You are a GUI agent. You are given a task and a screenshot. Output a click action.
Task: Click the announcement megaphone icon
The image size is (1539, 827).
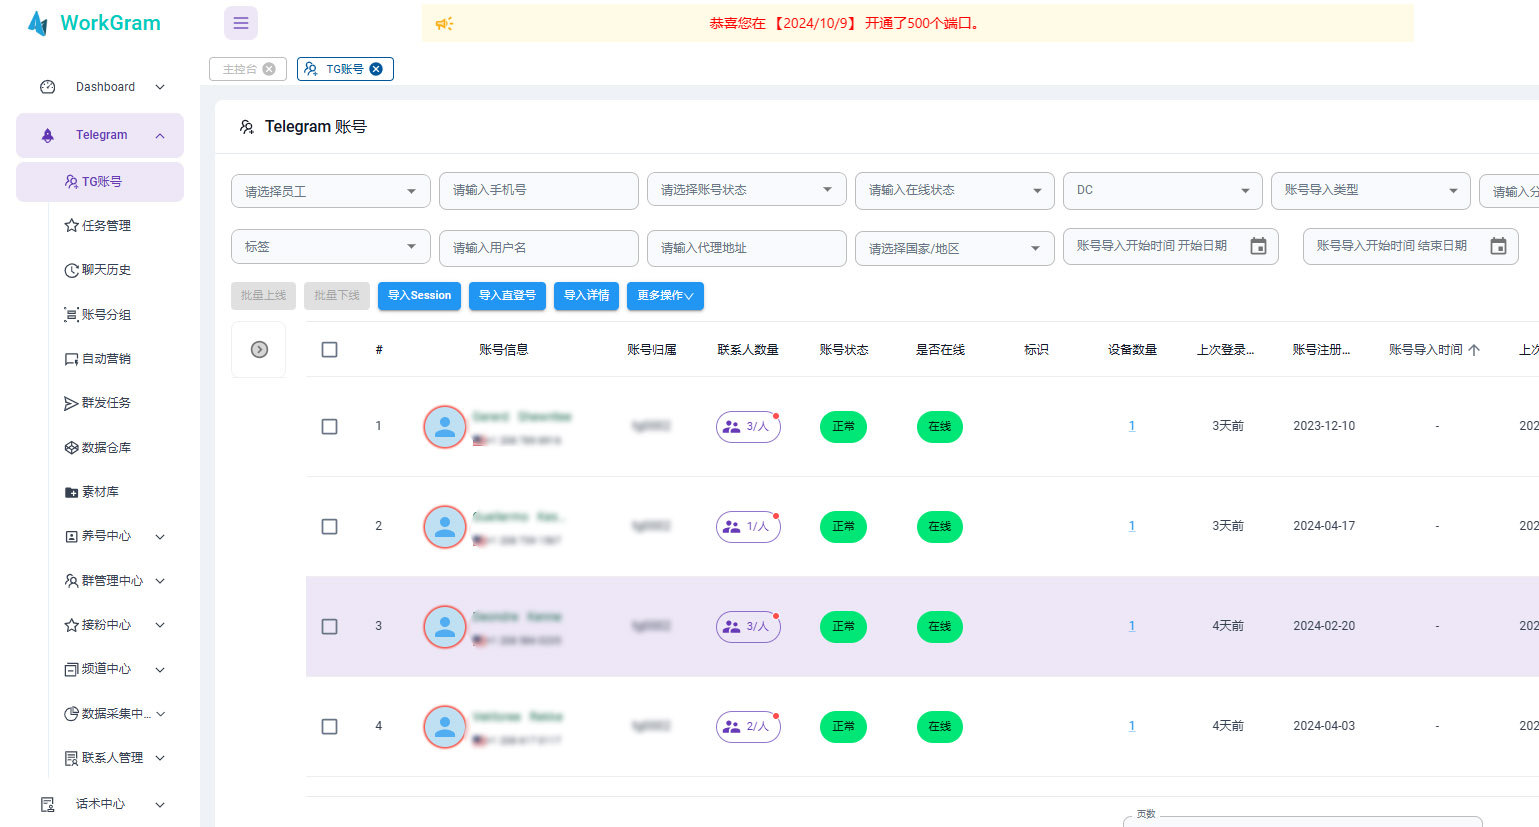pyautogui.click(x=445, y=23)
